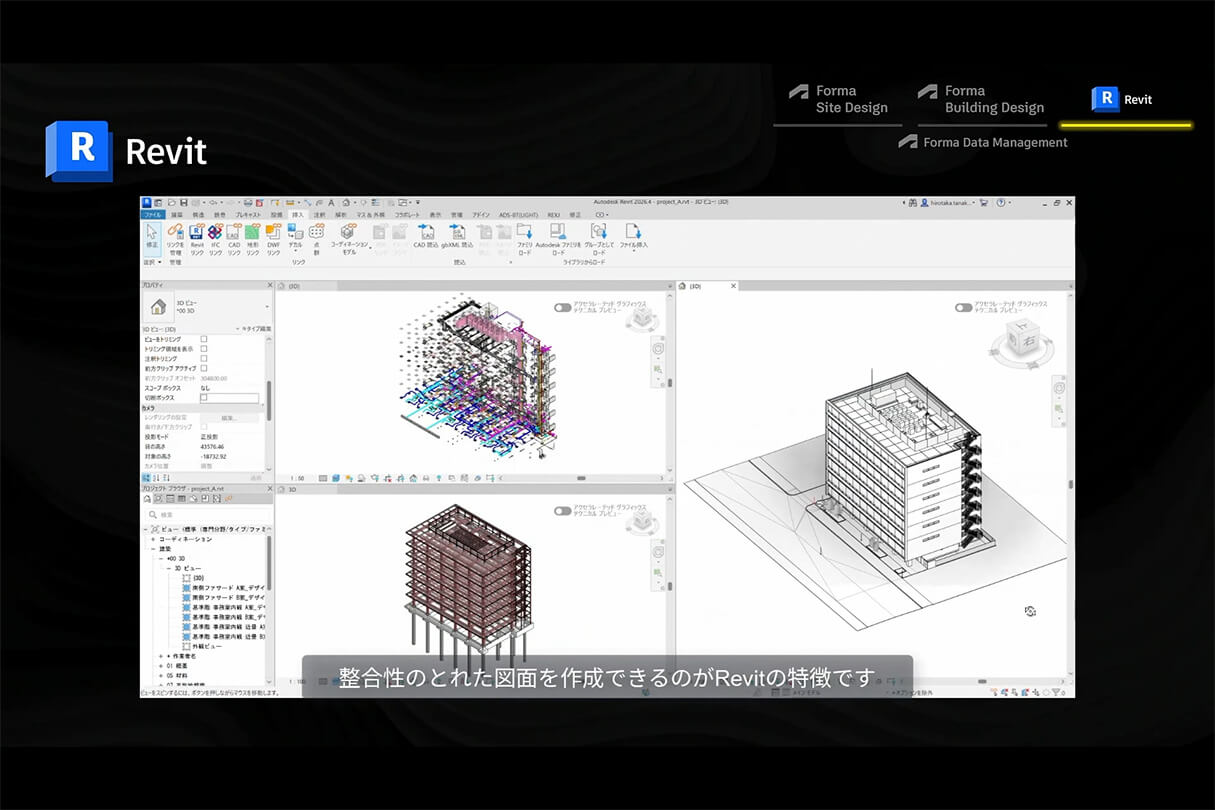
Task: Click the shopping cart icon in title bar
Action: 984,202
